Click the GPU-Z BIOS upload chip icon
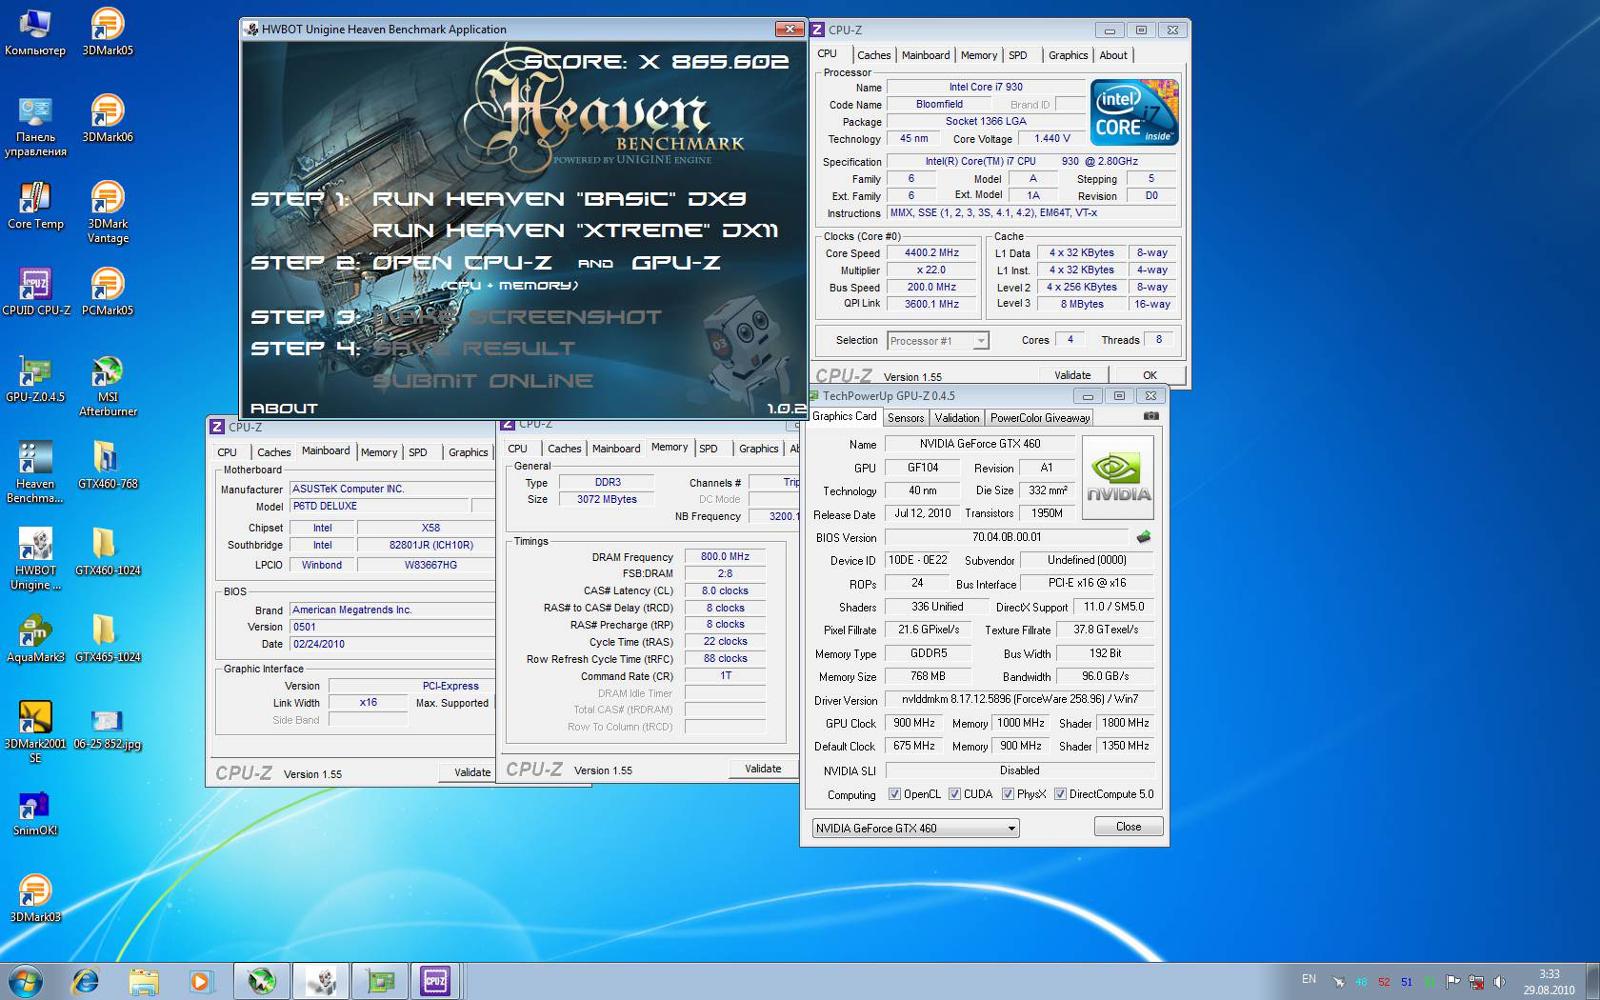This screenshot has width=1600, height=1000. [1143, 537]
